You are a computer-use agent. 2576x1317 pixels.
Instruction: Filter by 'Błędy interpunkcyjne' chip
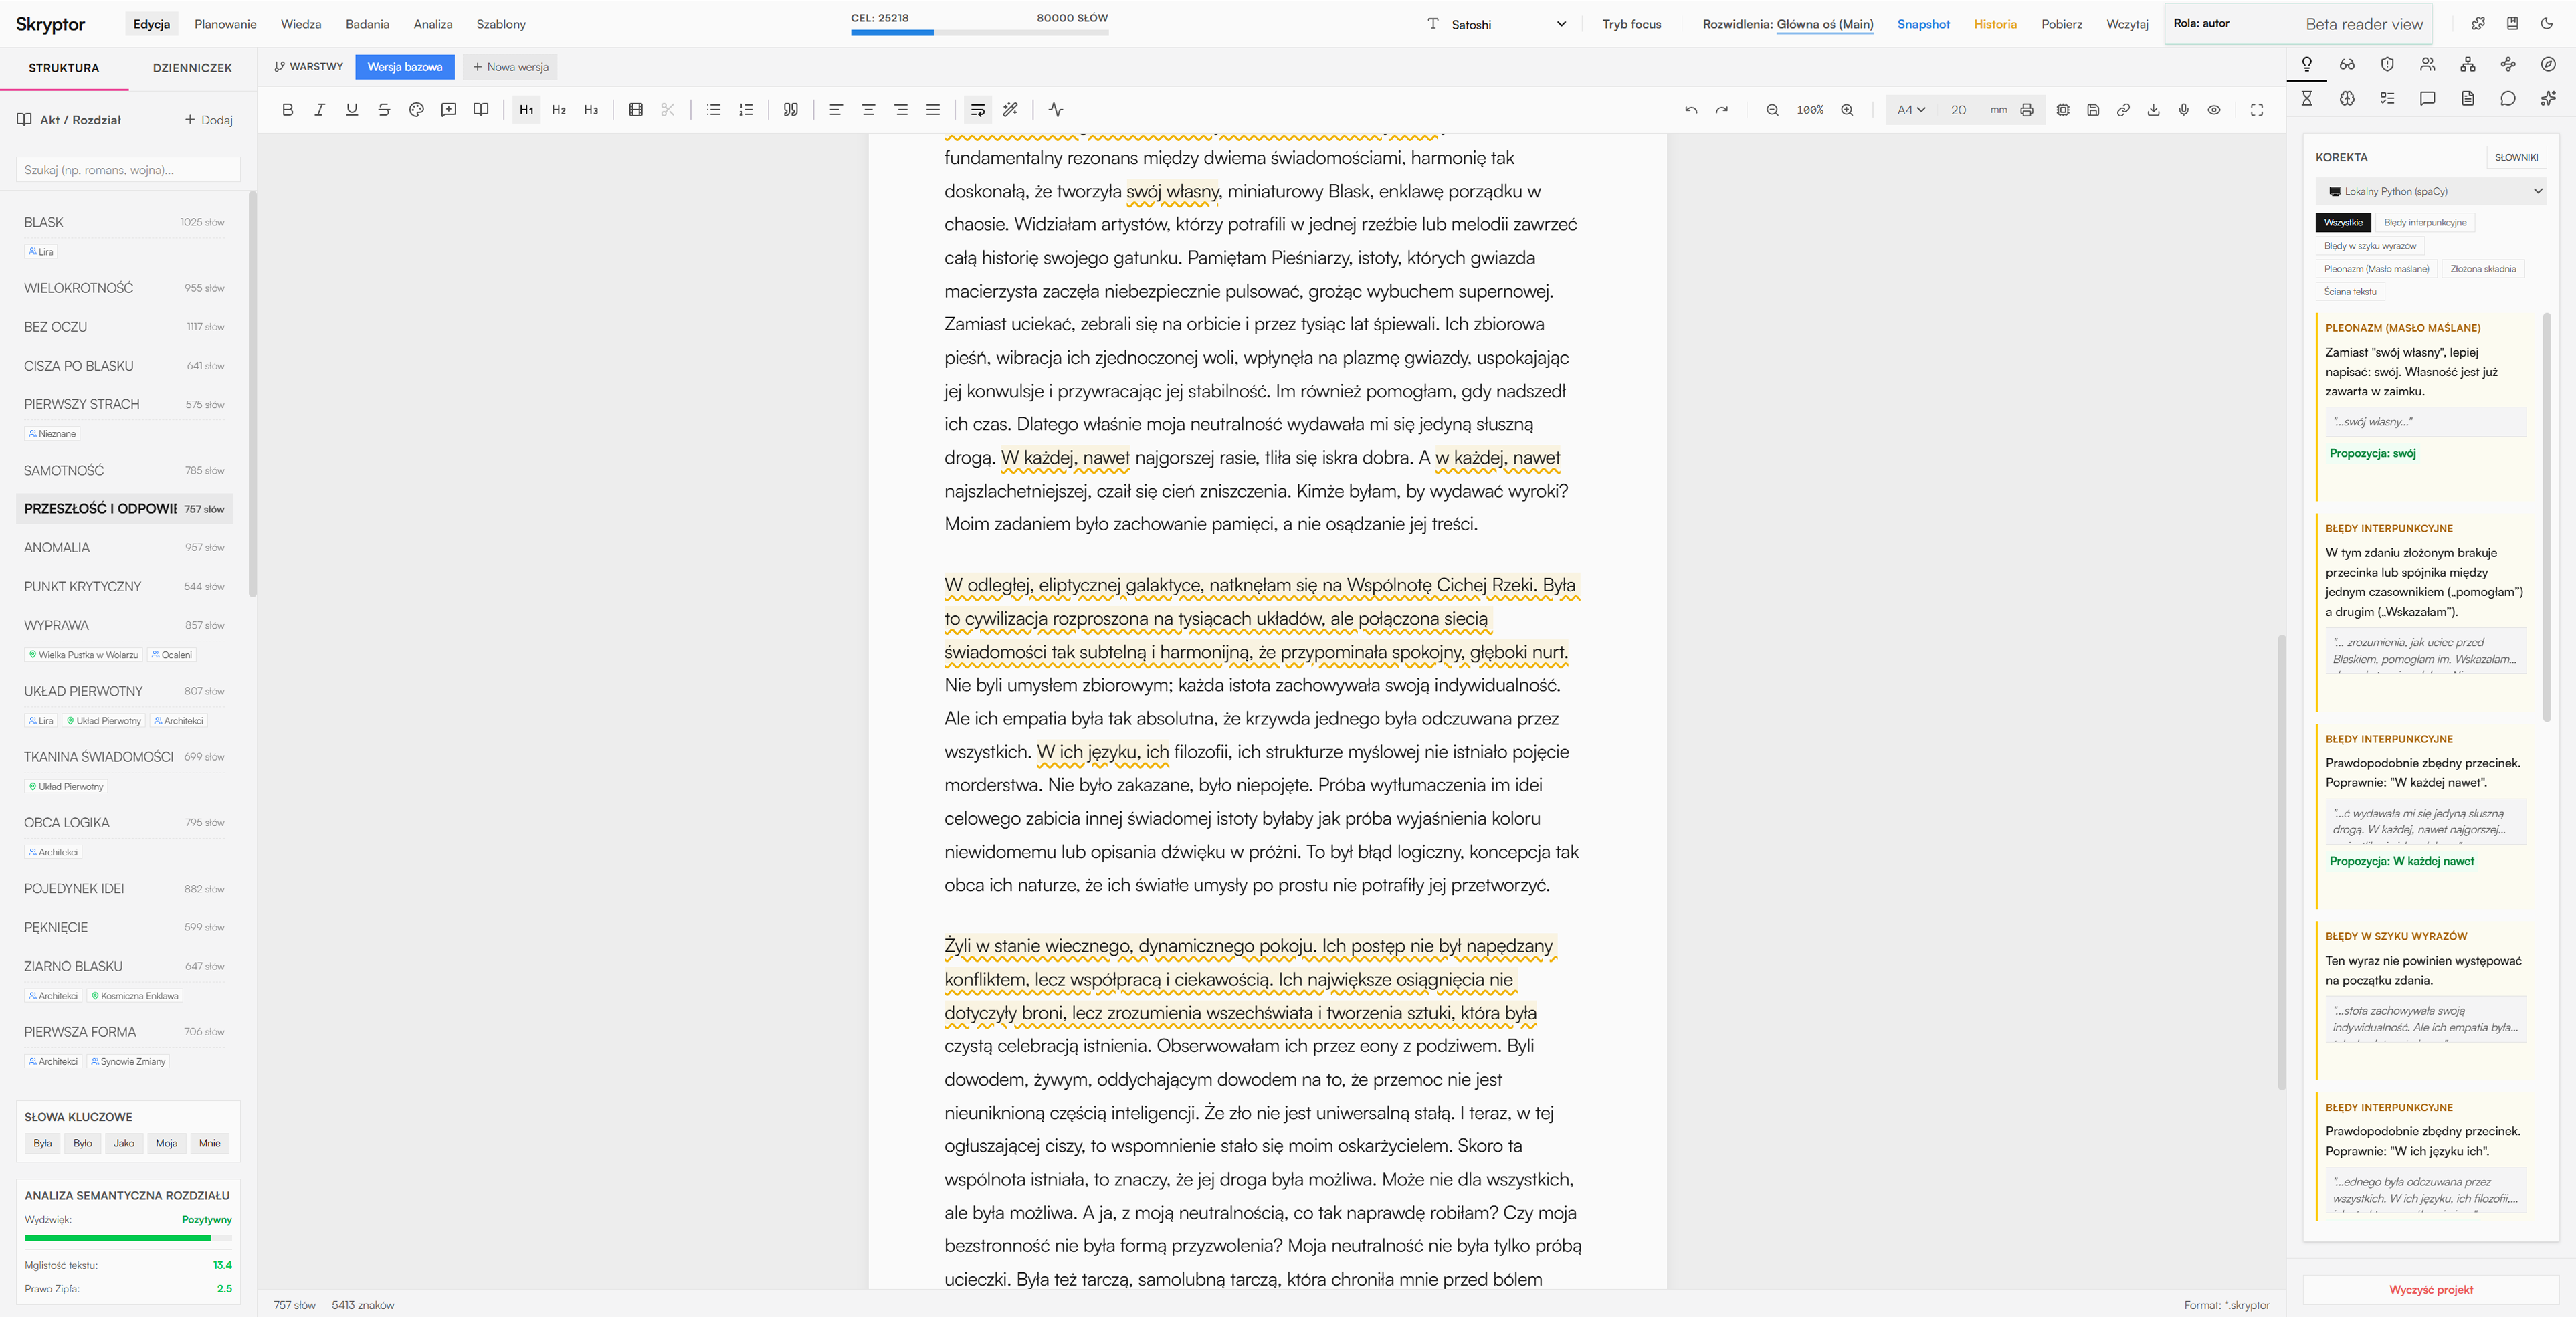(2424, 223)
